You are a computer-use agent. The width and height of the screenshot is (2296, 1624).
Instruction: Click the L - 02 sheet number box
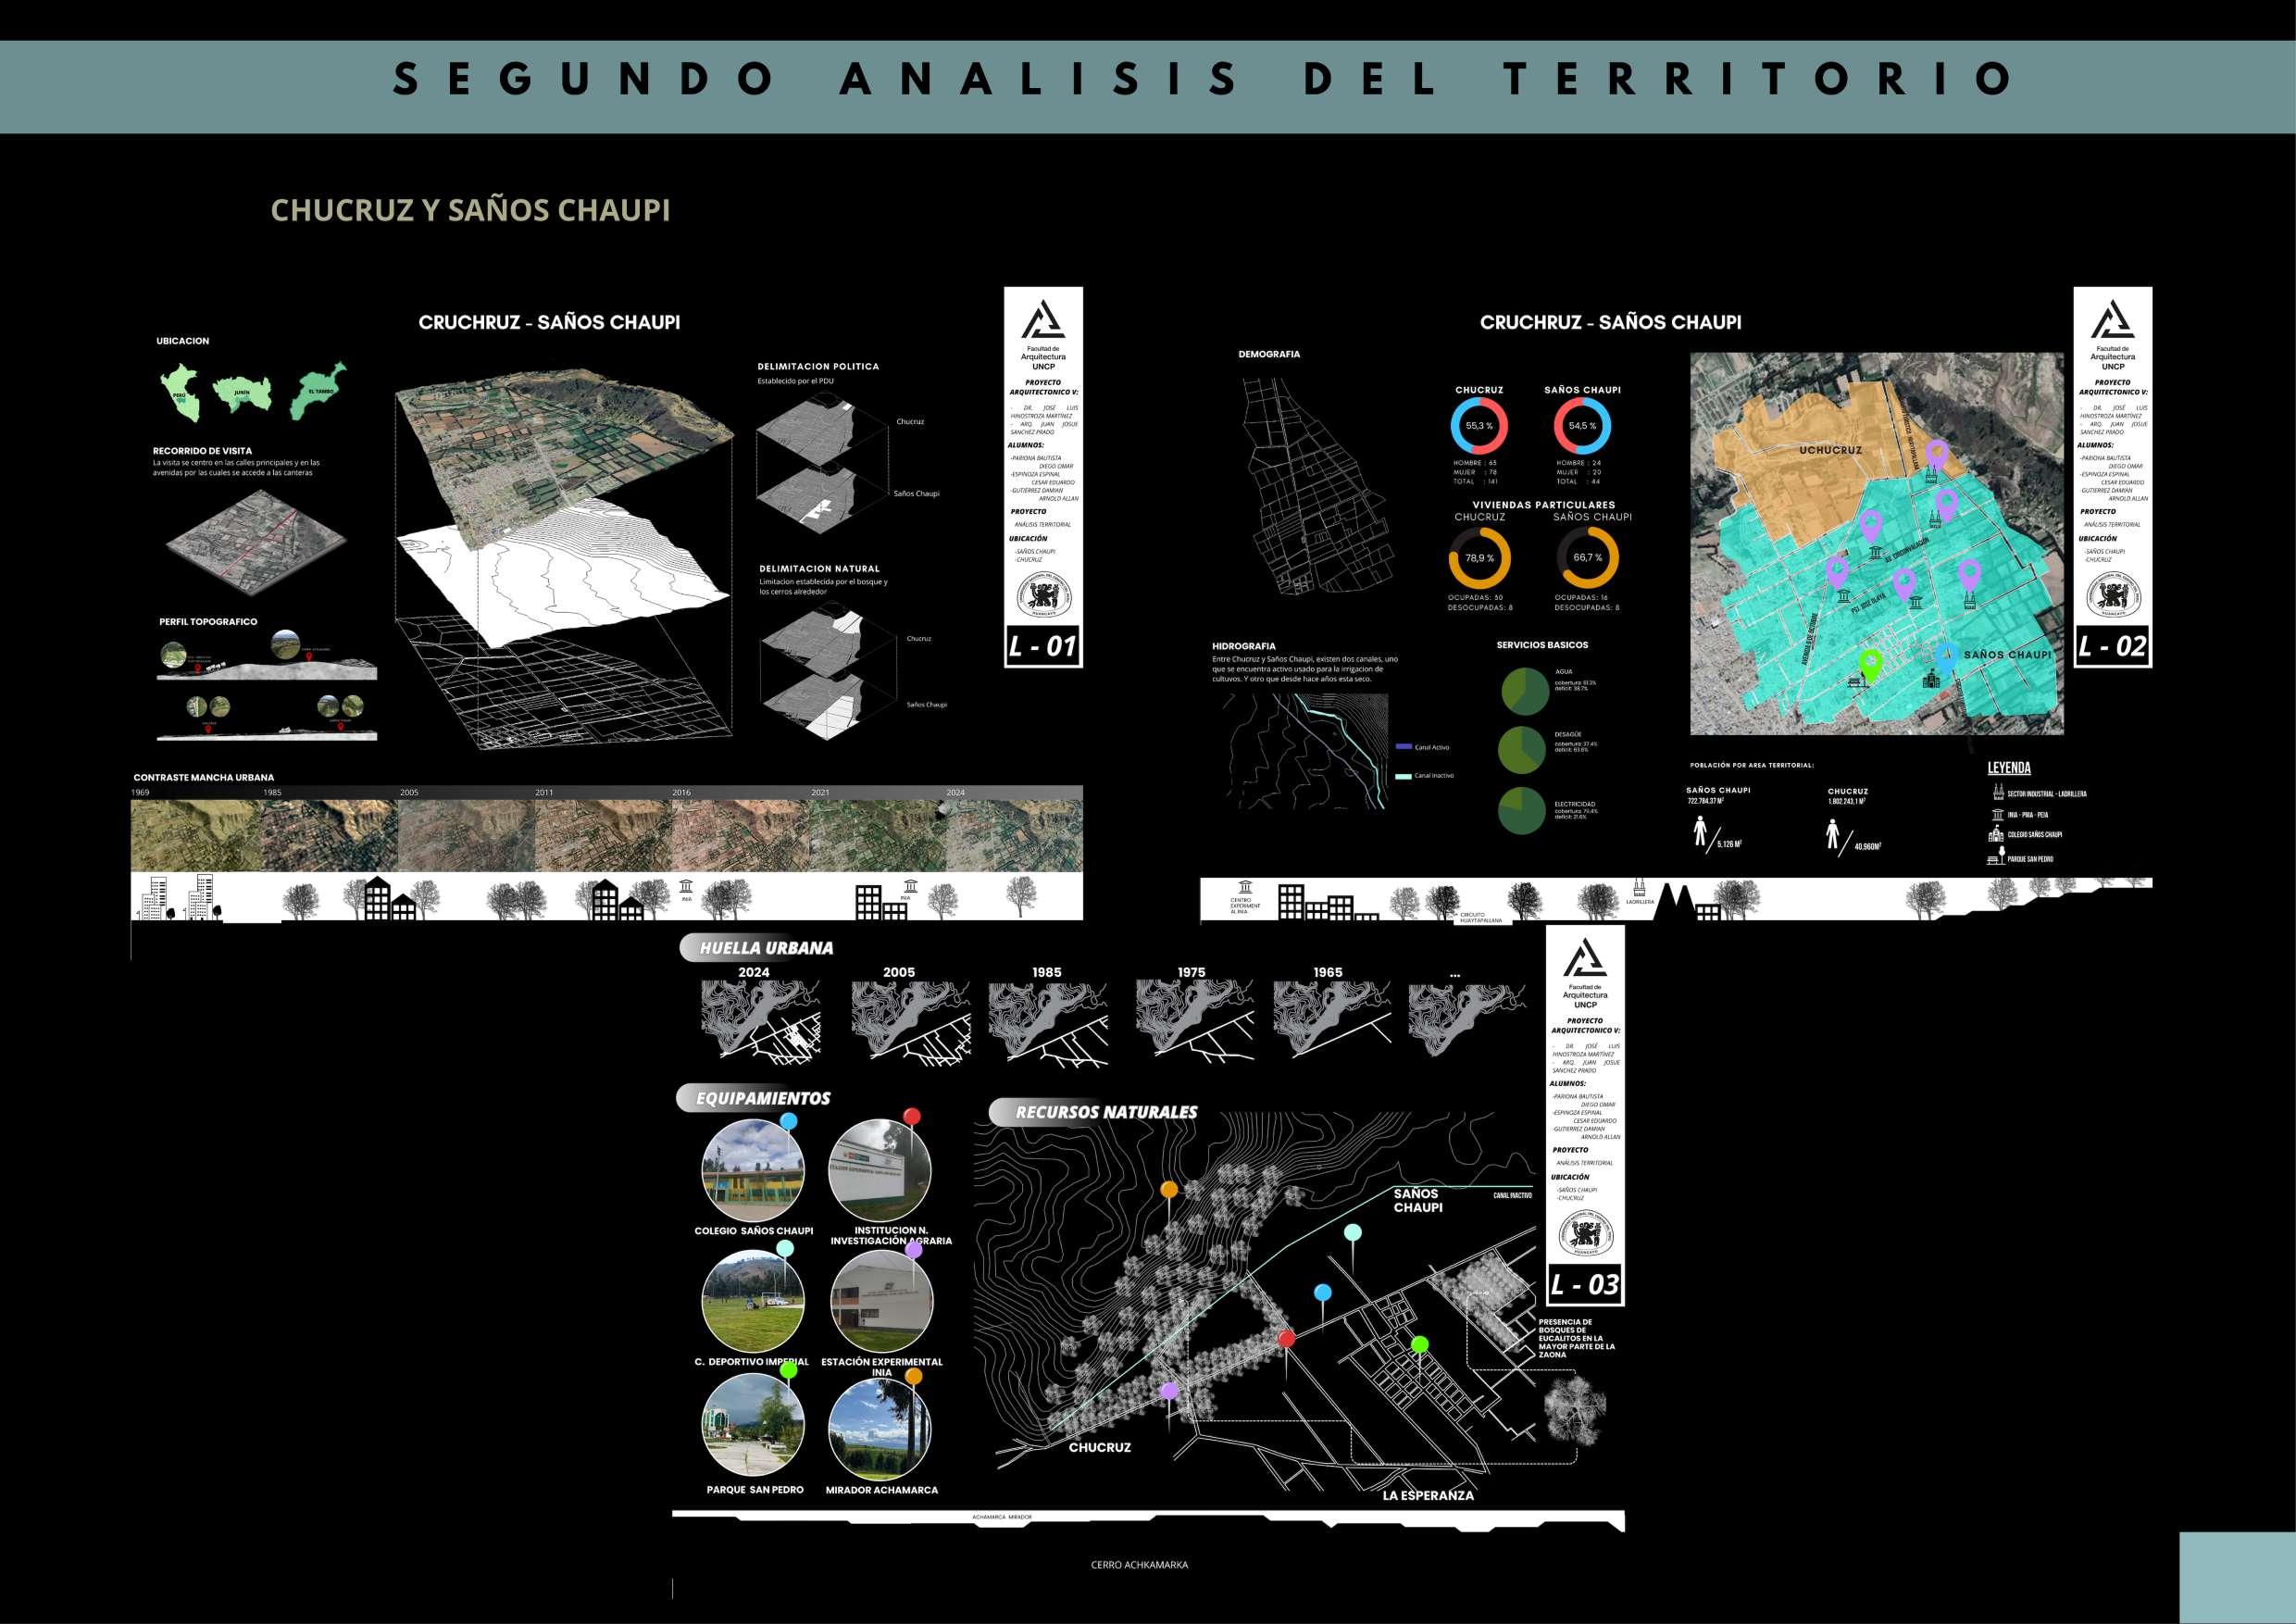2111,647
